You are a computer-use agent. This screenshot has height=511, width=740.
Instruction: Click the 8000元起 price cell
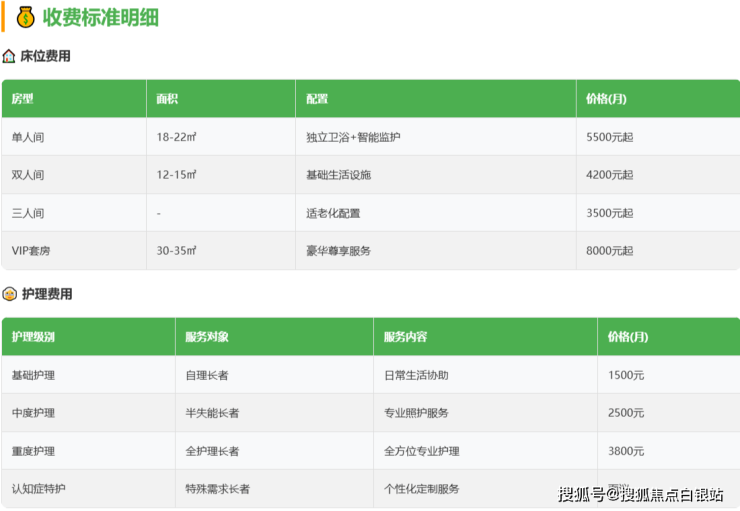tap(609, 251)
